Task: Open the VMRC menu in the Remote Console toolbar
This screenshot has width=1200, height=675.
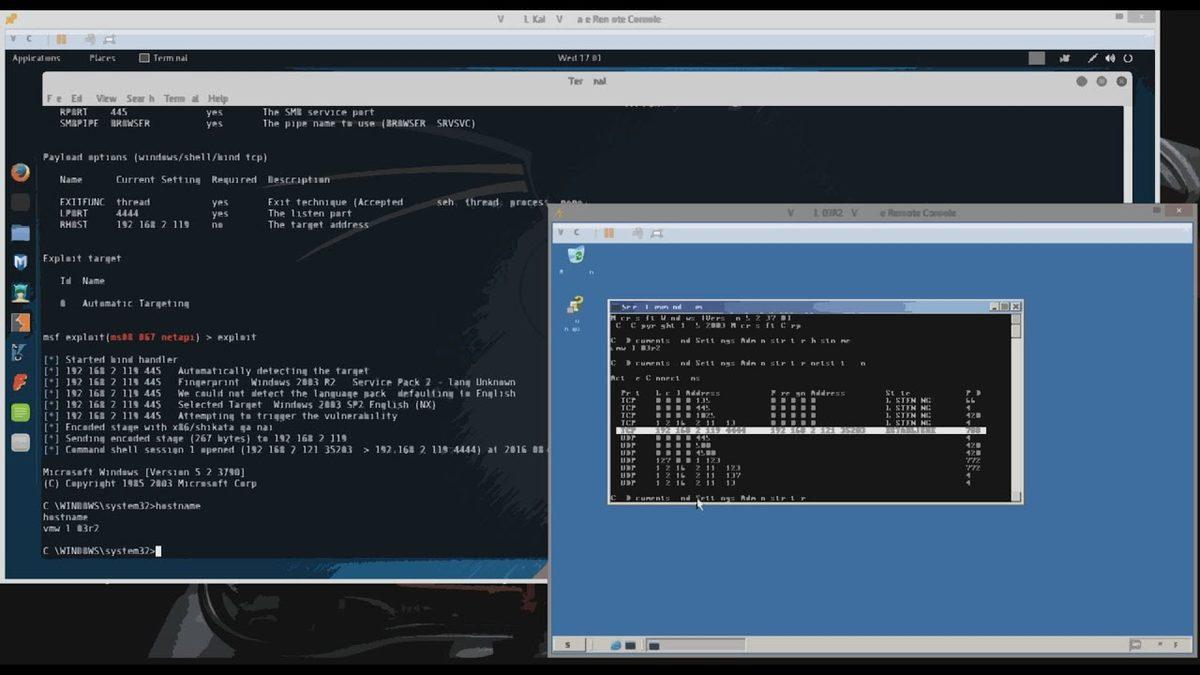Action: 12,37
